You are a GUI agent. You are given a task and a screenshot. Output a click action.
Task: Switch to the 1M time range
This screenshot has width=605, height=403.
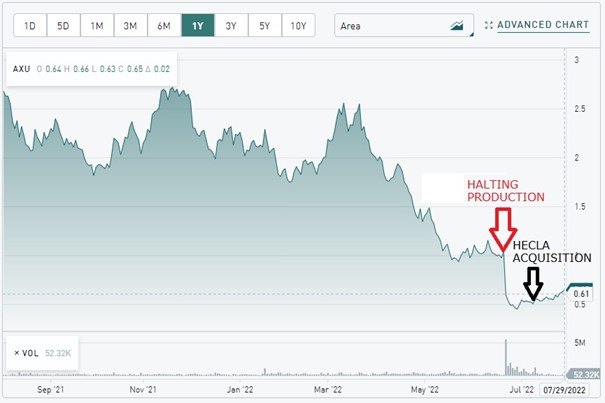point(97,25)
